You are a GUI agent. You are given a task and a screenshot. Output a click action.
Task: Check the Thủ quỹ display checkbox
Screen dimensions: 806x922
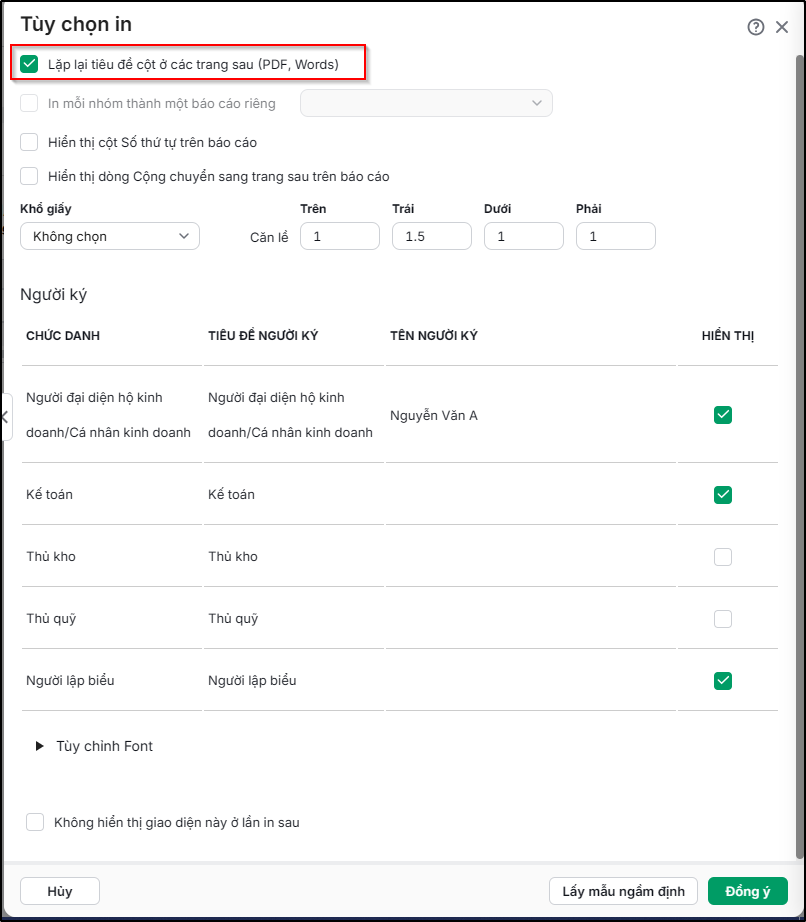coord(723,619)
